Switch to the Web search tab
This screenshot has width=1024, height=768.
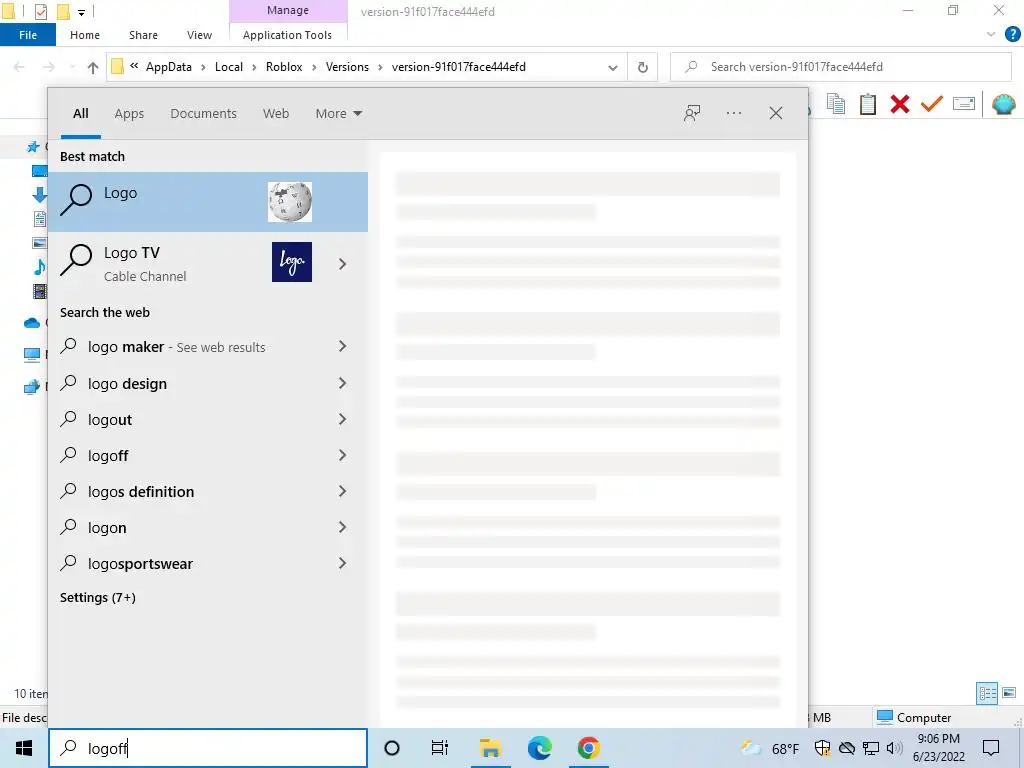[x=276, y=114]
